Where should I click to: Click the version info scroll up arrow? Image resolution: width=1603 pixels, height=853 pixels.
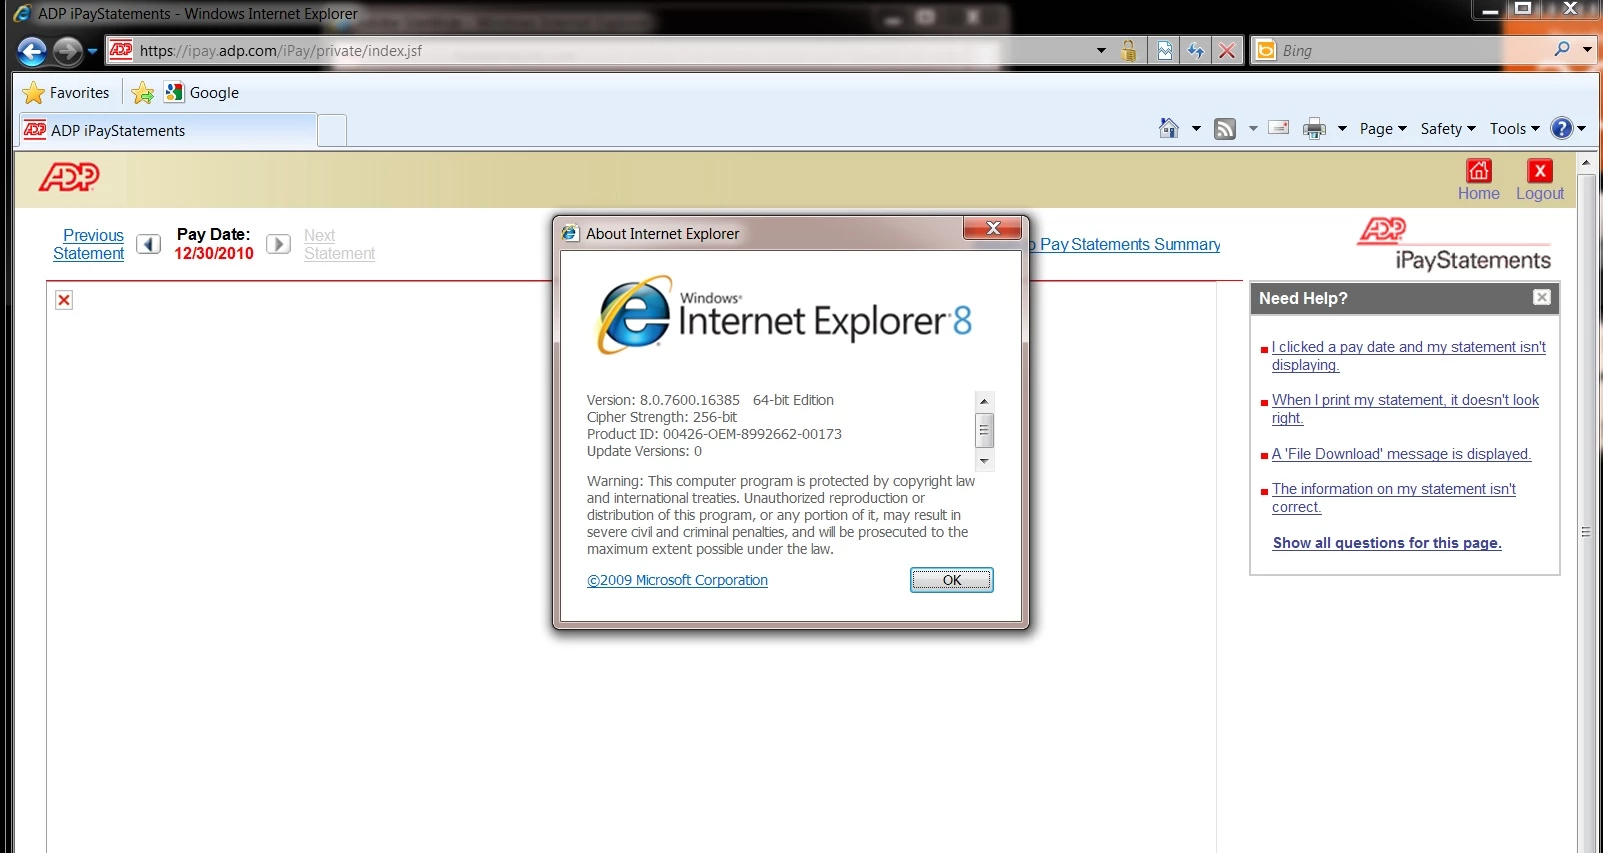pyautogui.click(x=984, y=400)
